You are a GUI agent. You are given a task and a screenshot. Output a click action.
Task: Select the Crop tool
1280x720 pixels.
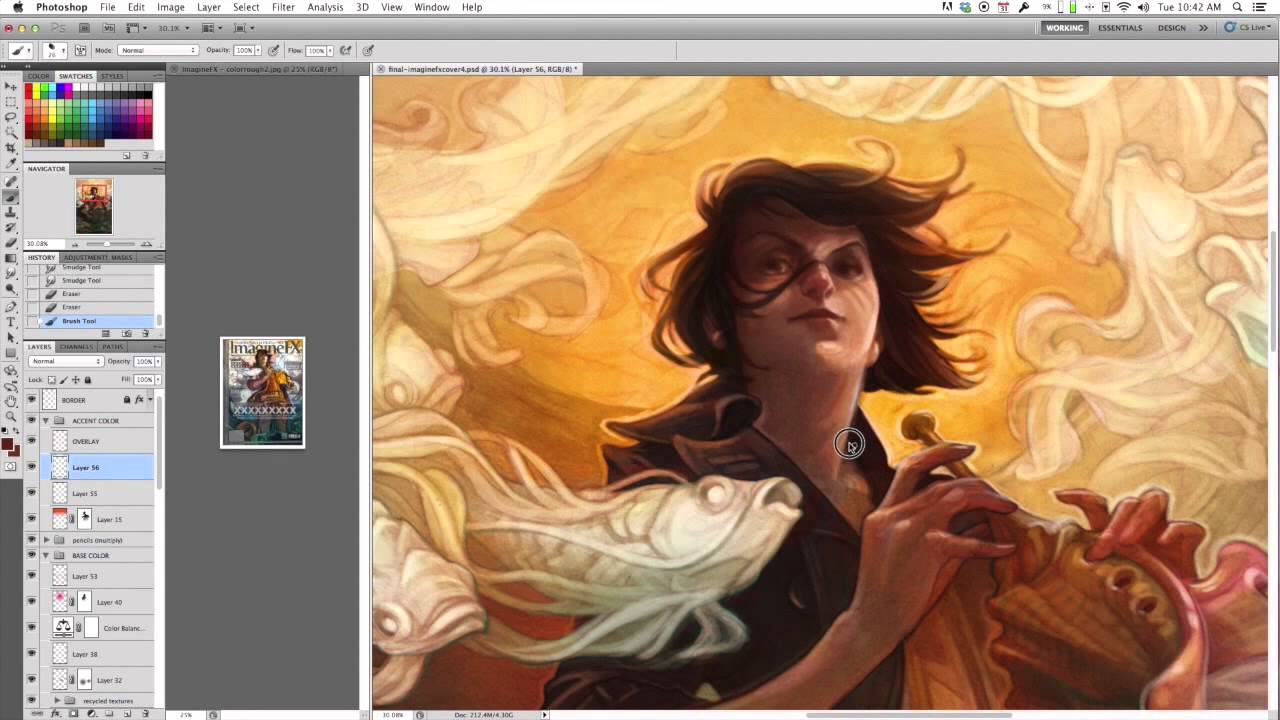click(x=11, y=148)
